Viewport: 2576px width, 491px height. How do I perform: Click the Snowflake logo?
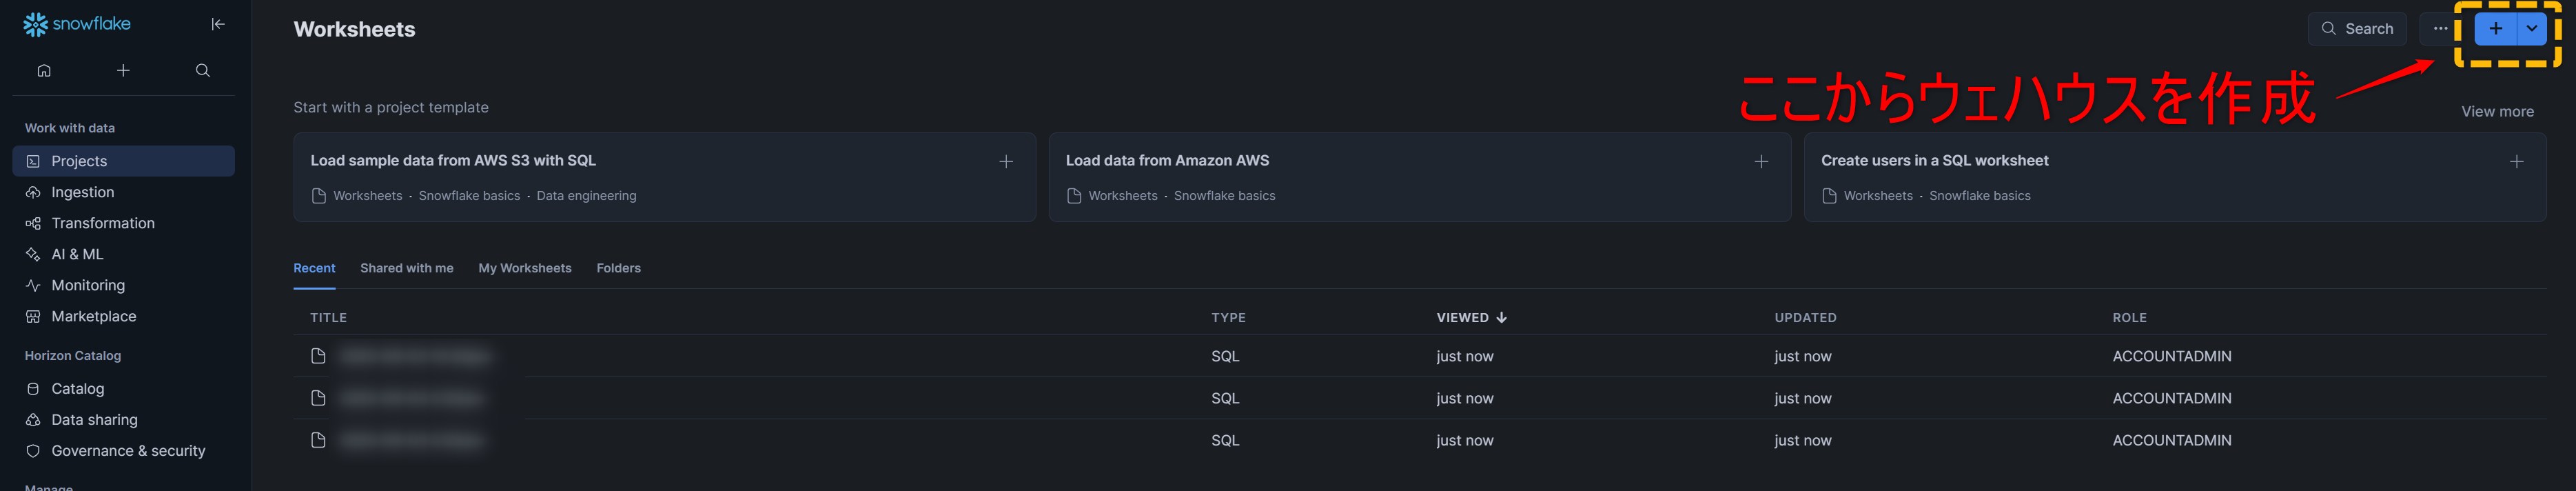tap(77, 24)
